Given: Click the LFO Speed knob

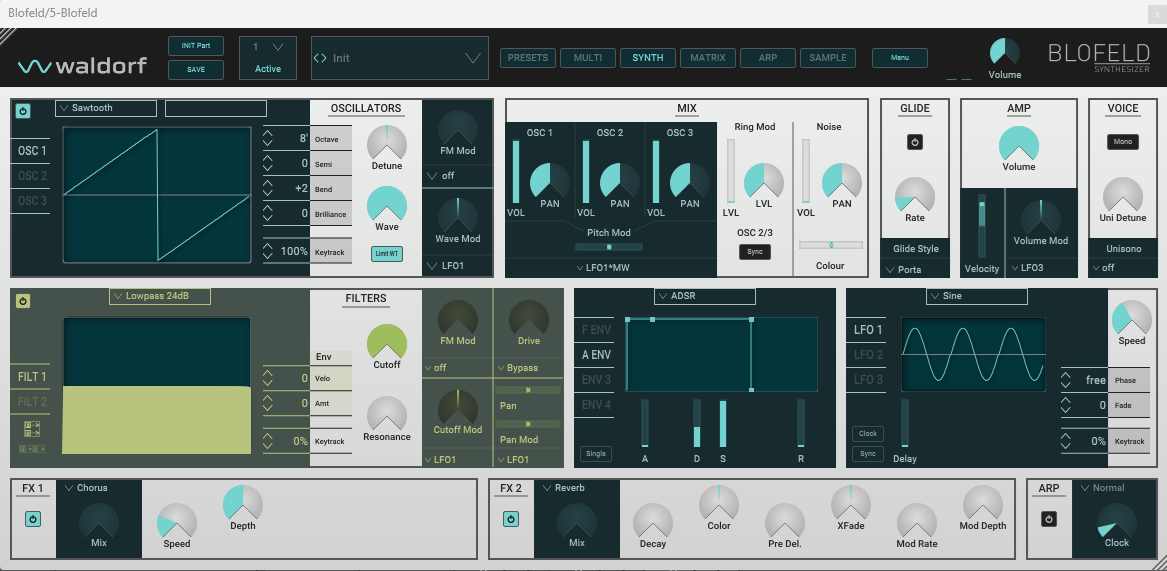Looking at the screenshot, I should (x=1131, y=319).
